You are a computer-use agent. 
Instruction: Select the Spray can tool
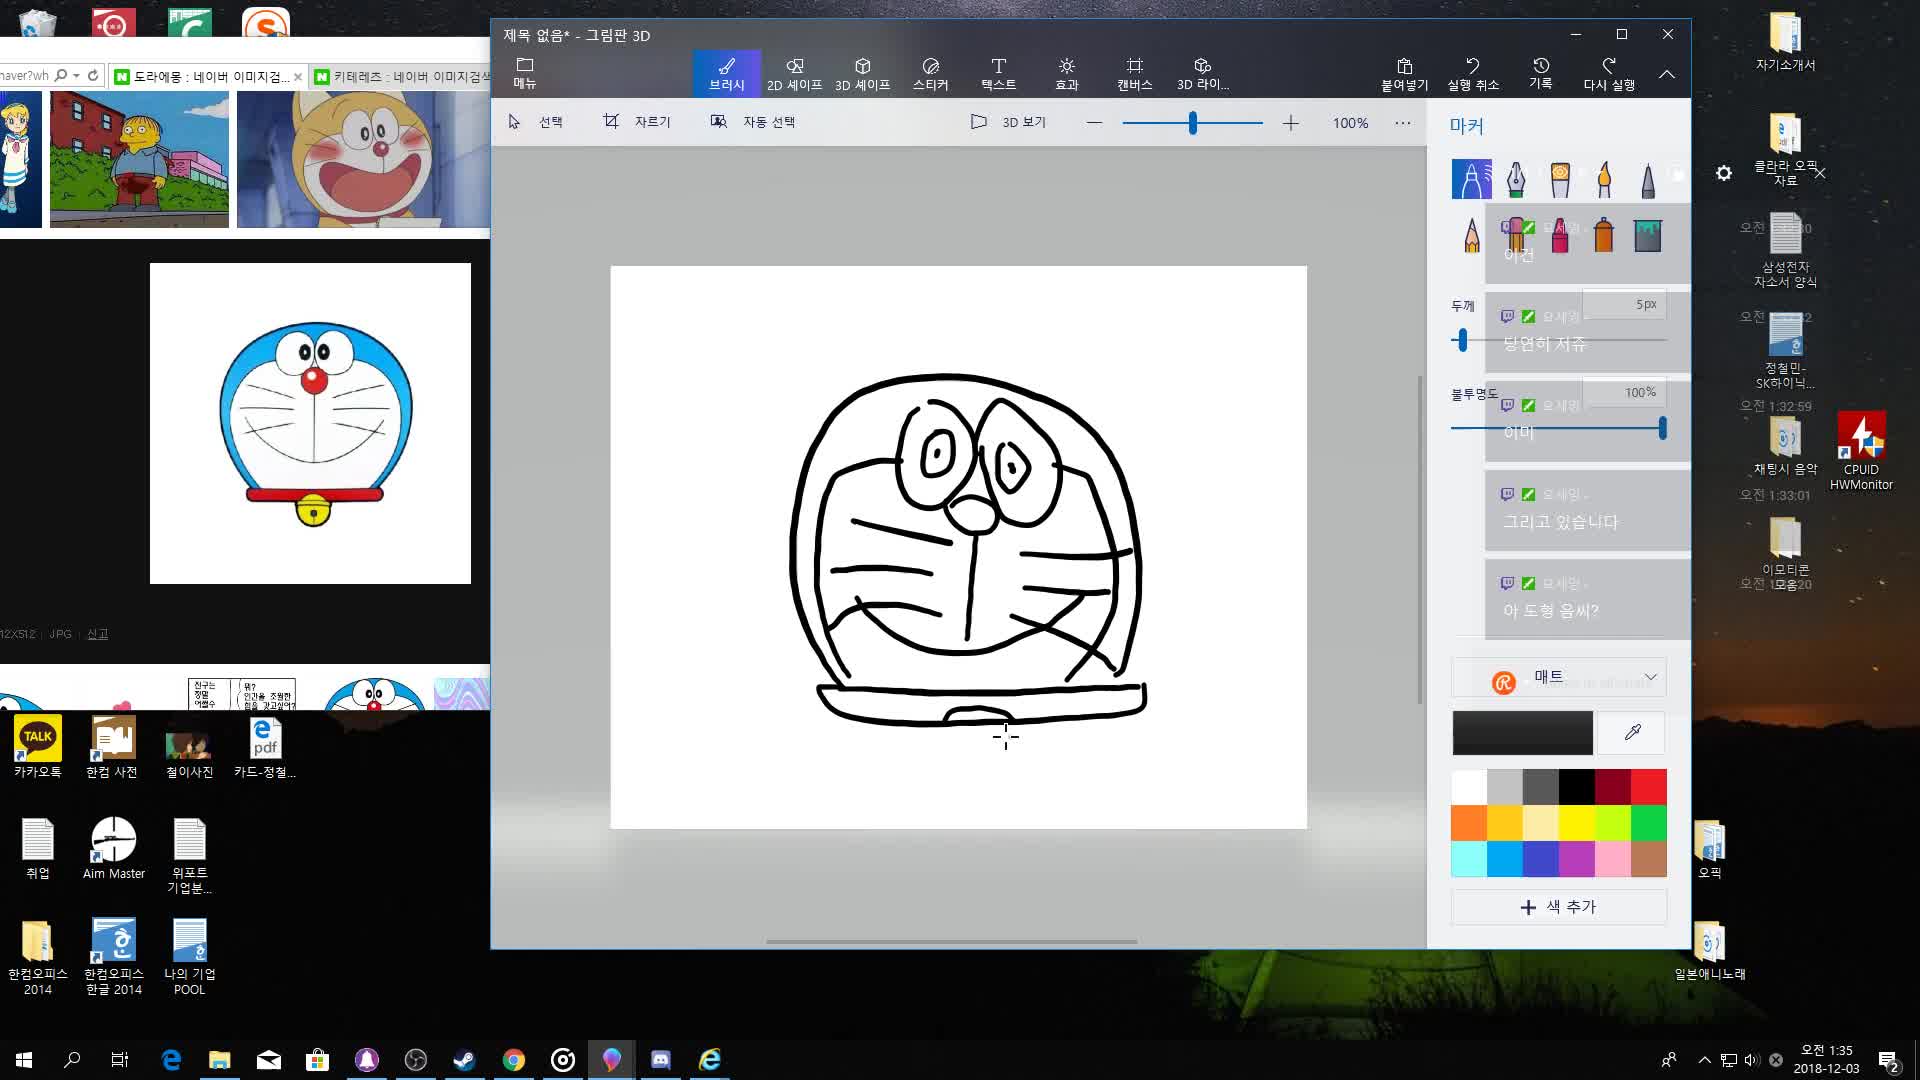1604,235
